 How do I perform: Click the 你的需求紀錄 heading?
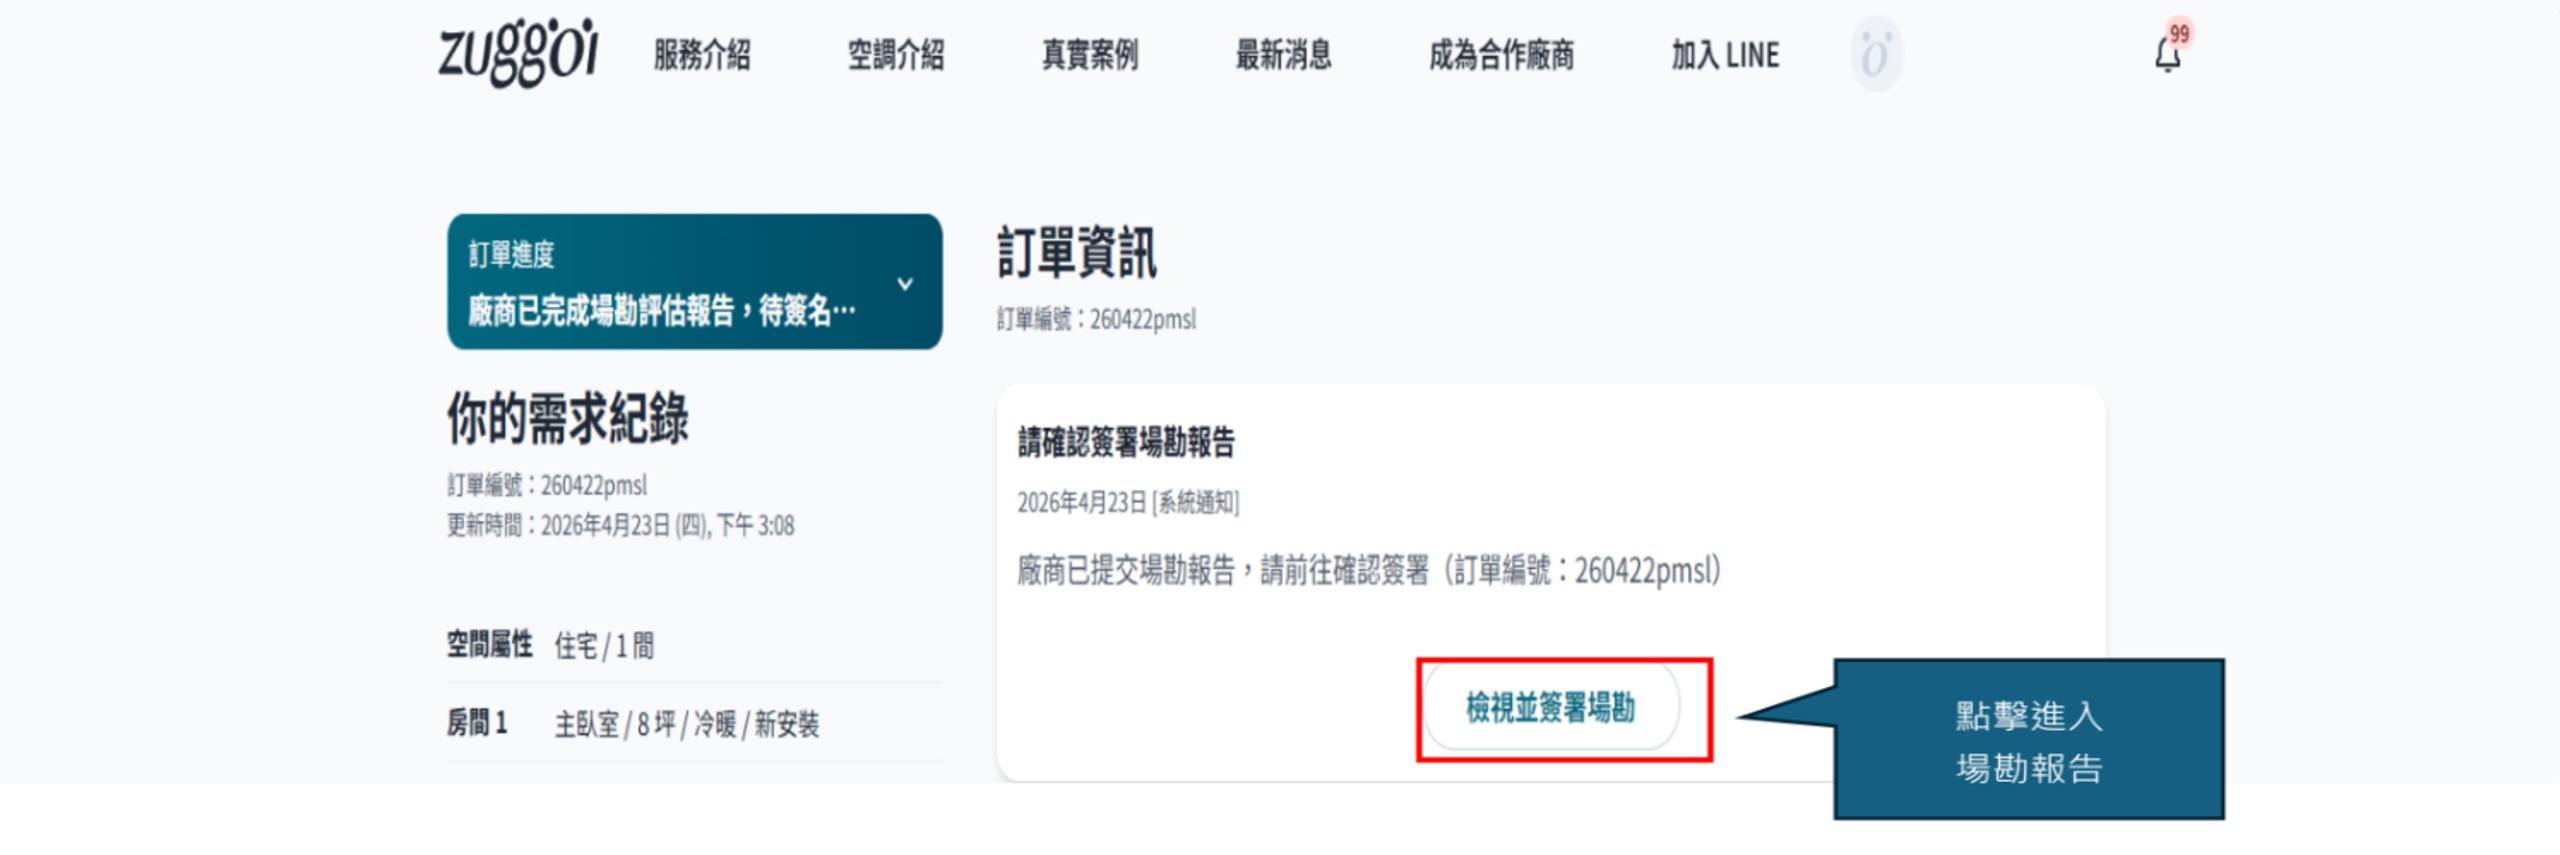coord(567,418)
